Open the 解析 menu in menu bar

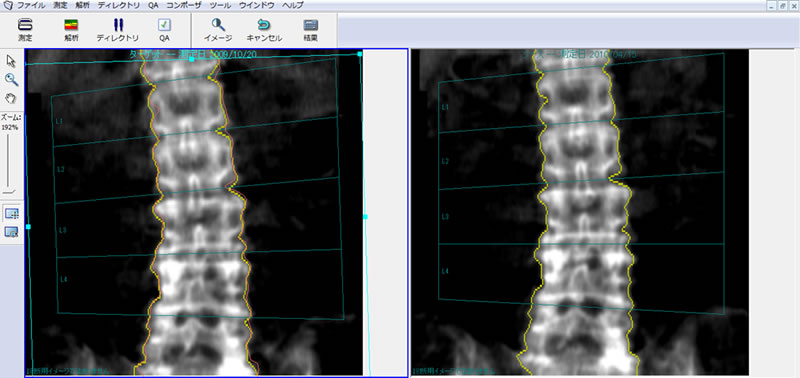[x=83, y=6]
